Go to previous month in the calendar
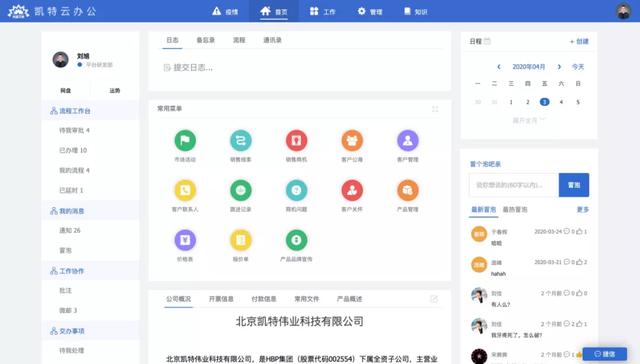Image resolution: width=640 pixels, height=364 pixels. (x=499, y=67)
